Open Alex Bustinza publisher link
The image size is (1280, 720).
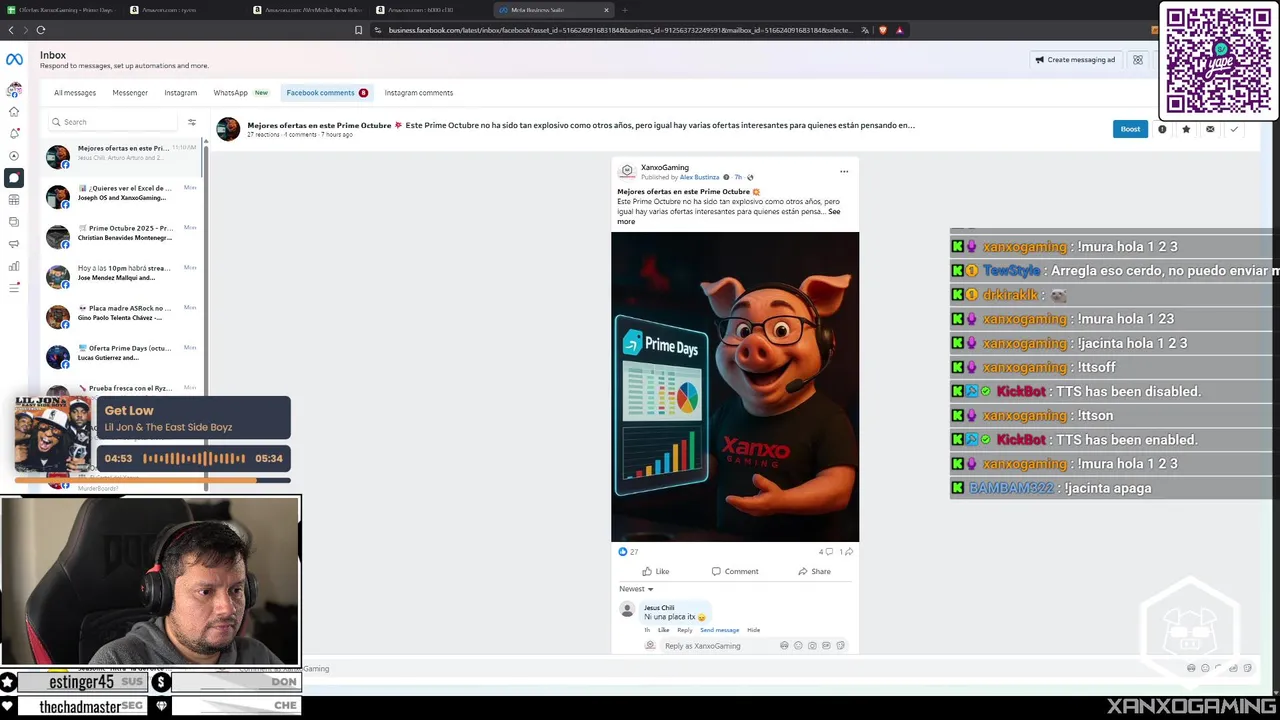coord(700,177)
